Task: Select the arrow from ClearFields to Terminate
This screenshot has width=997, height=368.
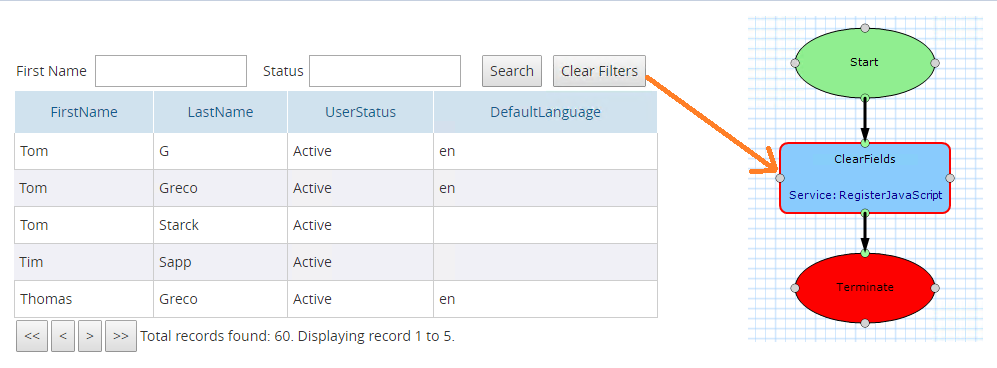Action: click(x=865, y=232)
